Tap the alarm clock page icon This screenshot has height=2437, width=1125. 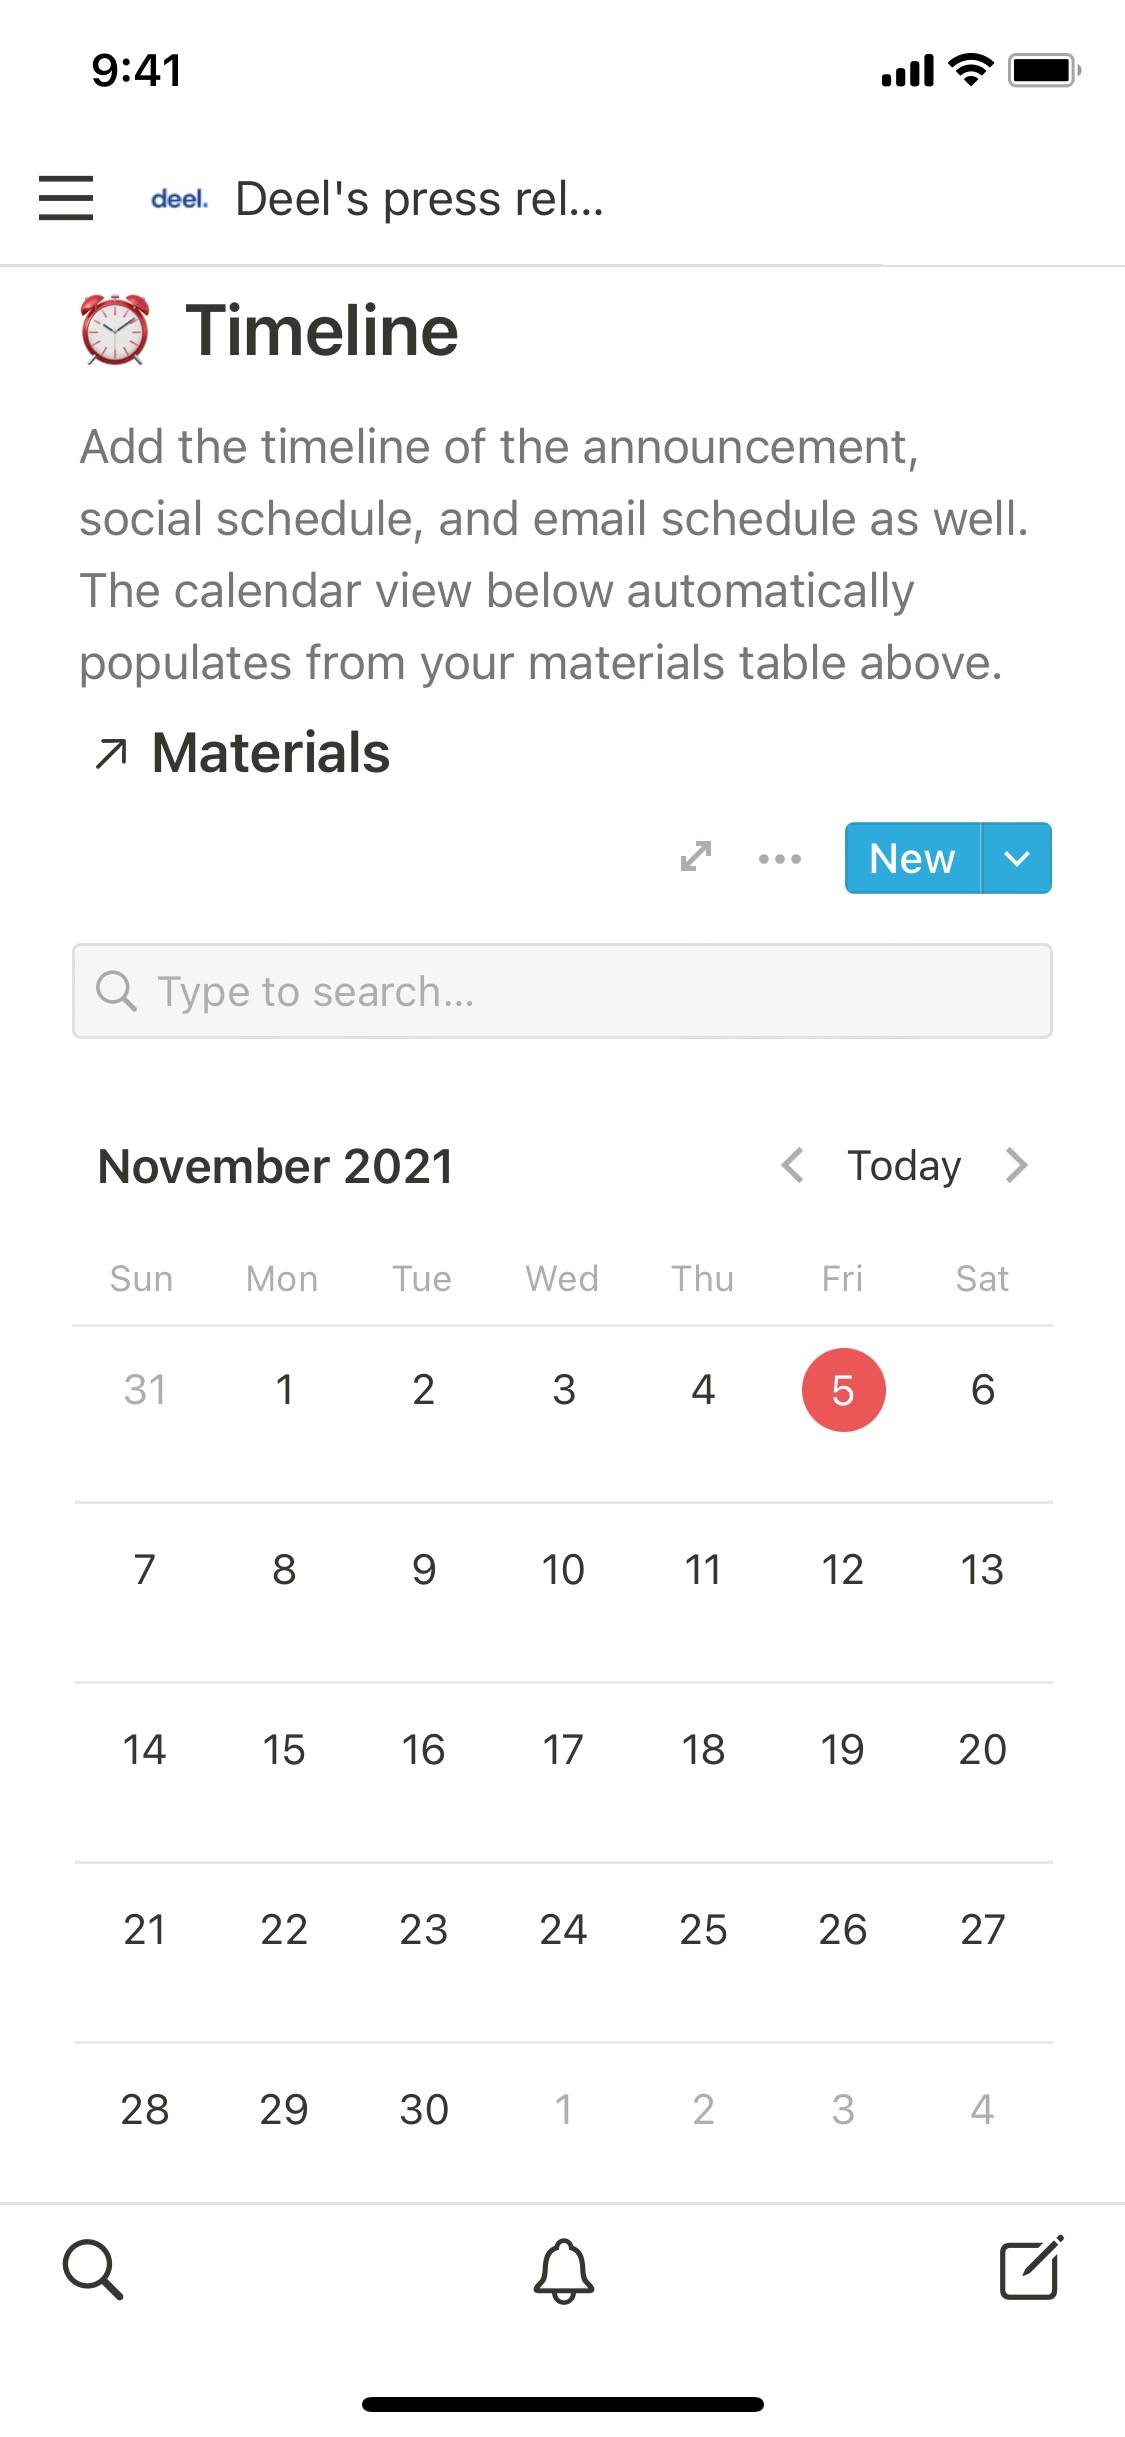point(115,330)
